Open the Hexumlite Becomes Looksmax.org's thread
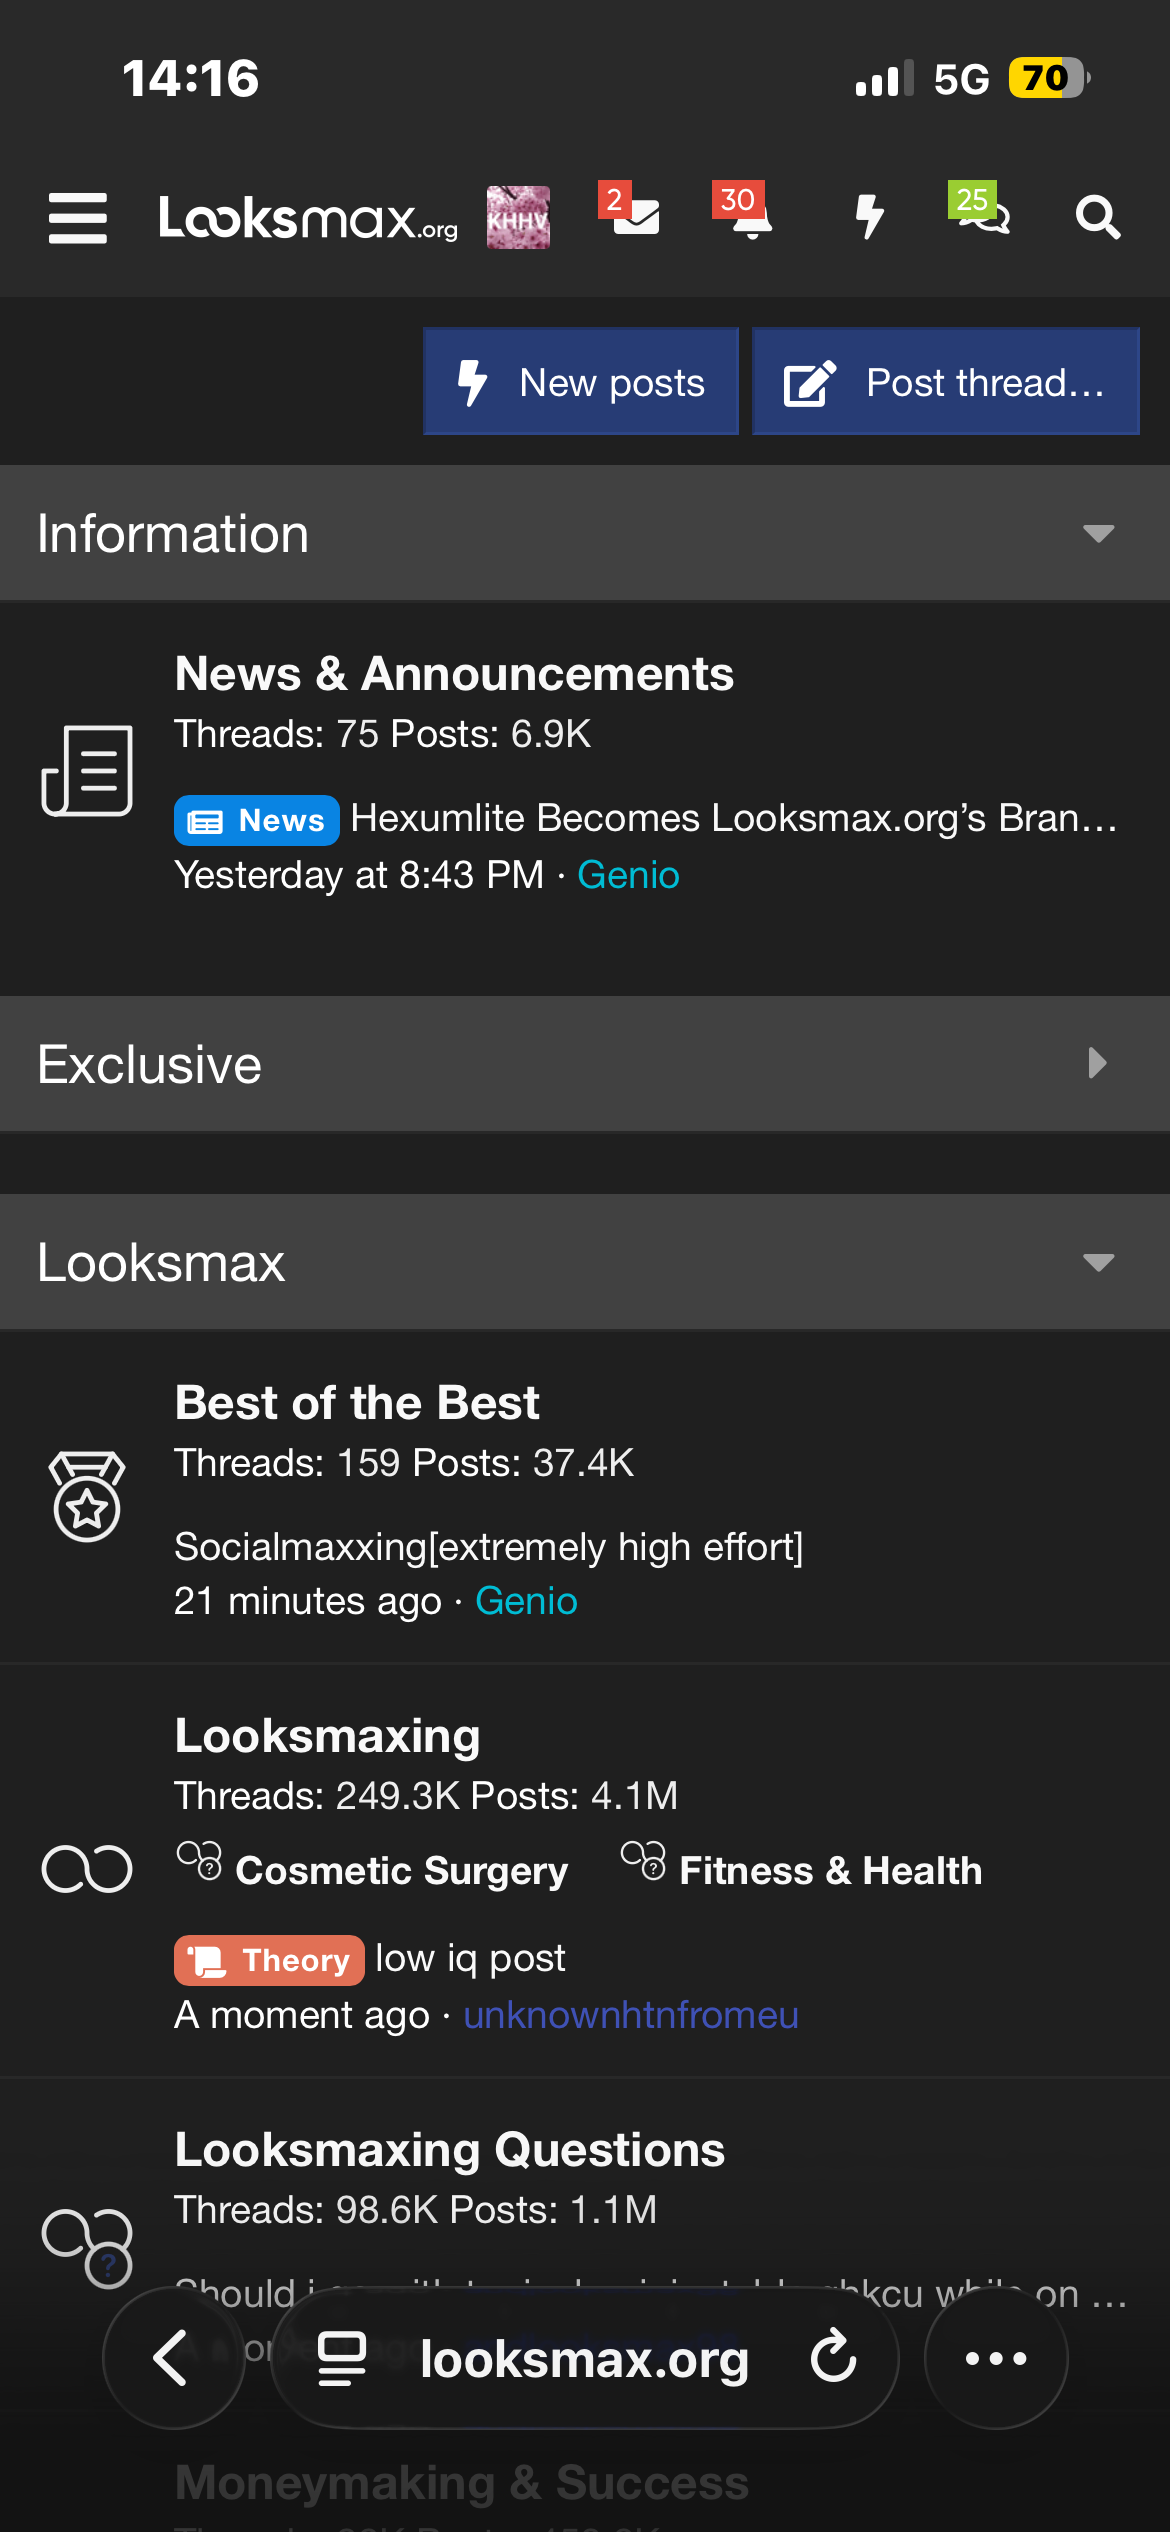The height and width of the screenshot is (2532, 1170). [x=734, y=818]
